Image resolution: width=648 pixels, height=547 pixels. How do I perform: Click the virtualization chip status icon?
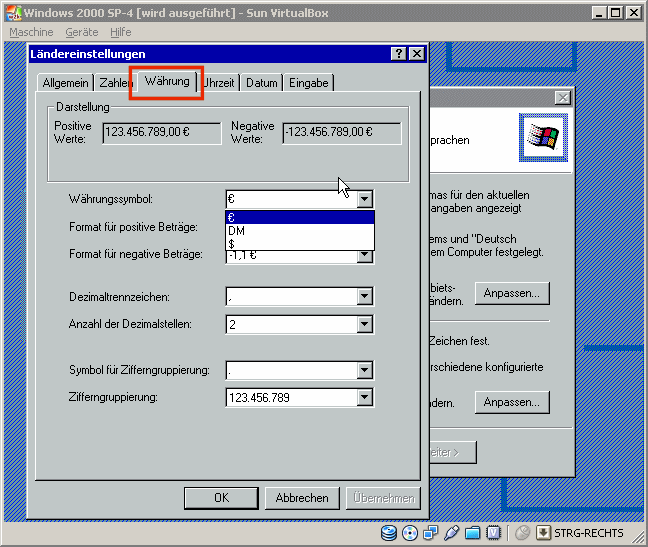click(x=494, y=533)
